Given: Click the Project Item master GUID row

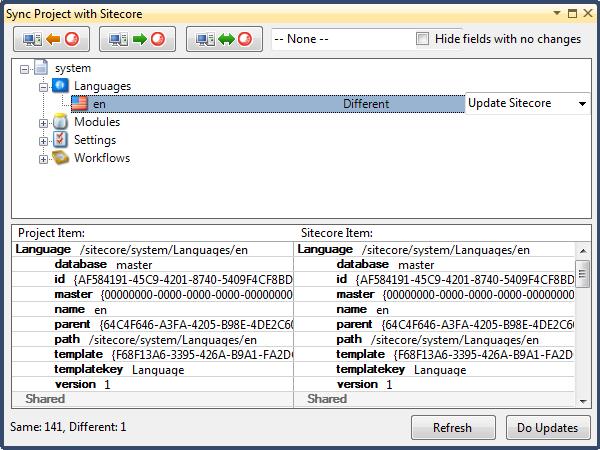Looking at the screenshot, I should 153,294.
